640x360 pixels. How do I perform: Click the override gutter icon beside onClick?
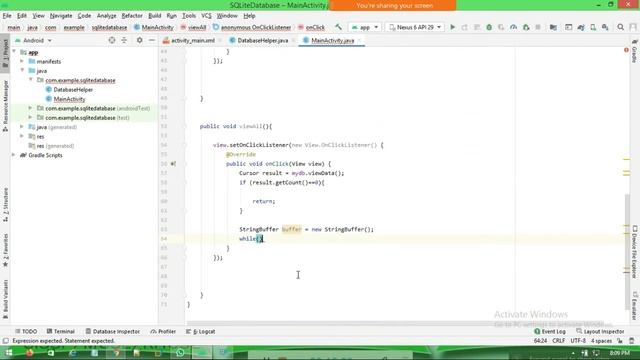point(173,164)
